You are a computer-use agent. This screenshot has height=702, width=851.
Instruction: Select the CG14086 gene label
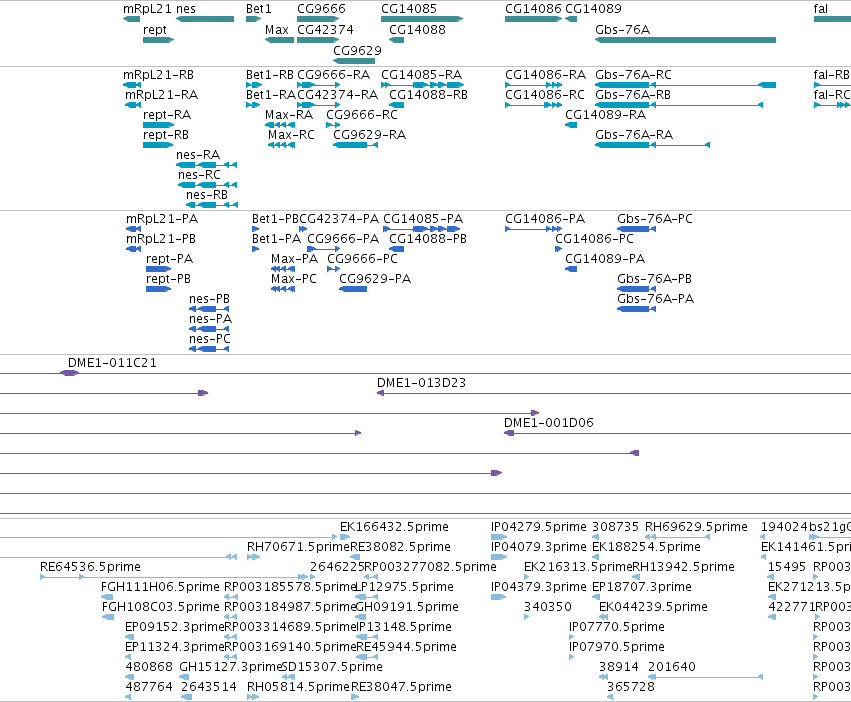click(x=533, y=9)
